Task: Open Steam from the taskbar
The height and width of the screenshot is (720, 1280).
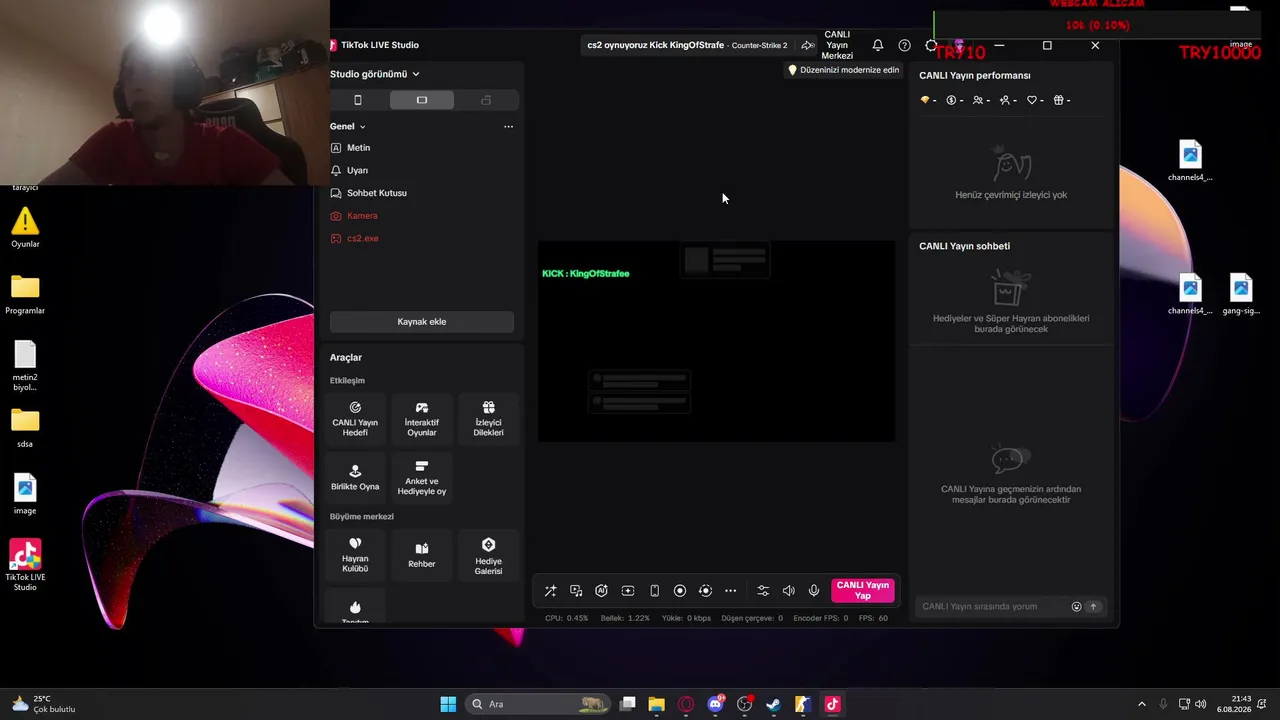Action: pos(773,704)
